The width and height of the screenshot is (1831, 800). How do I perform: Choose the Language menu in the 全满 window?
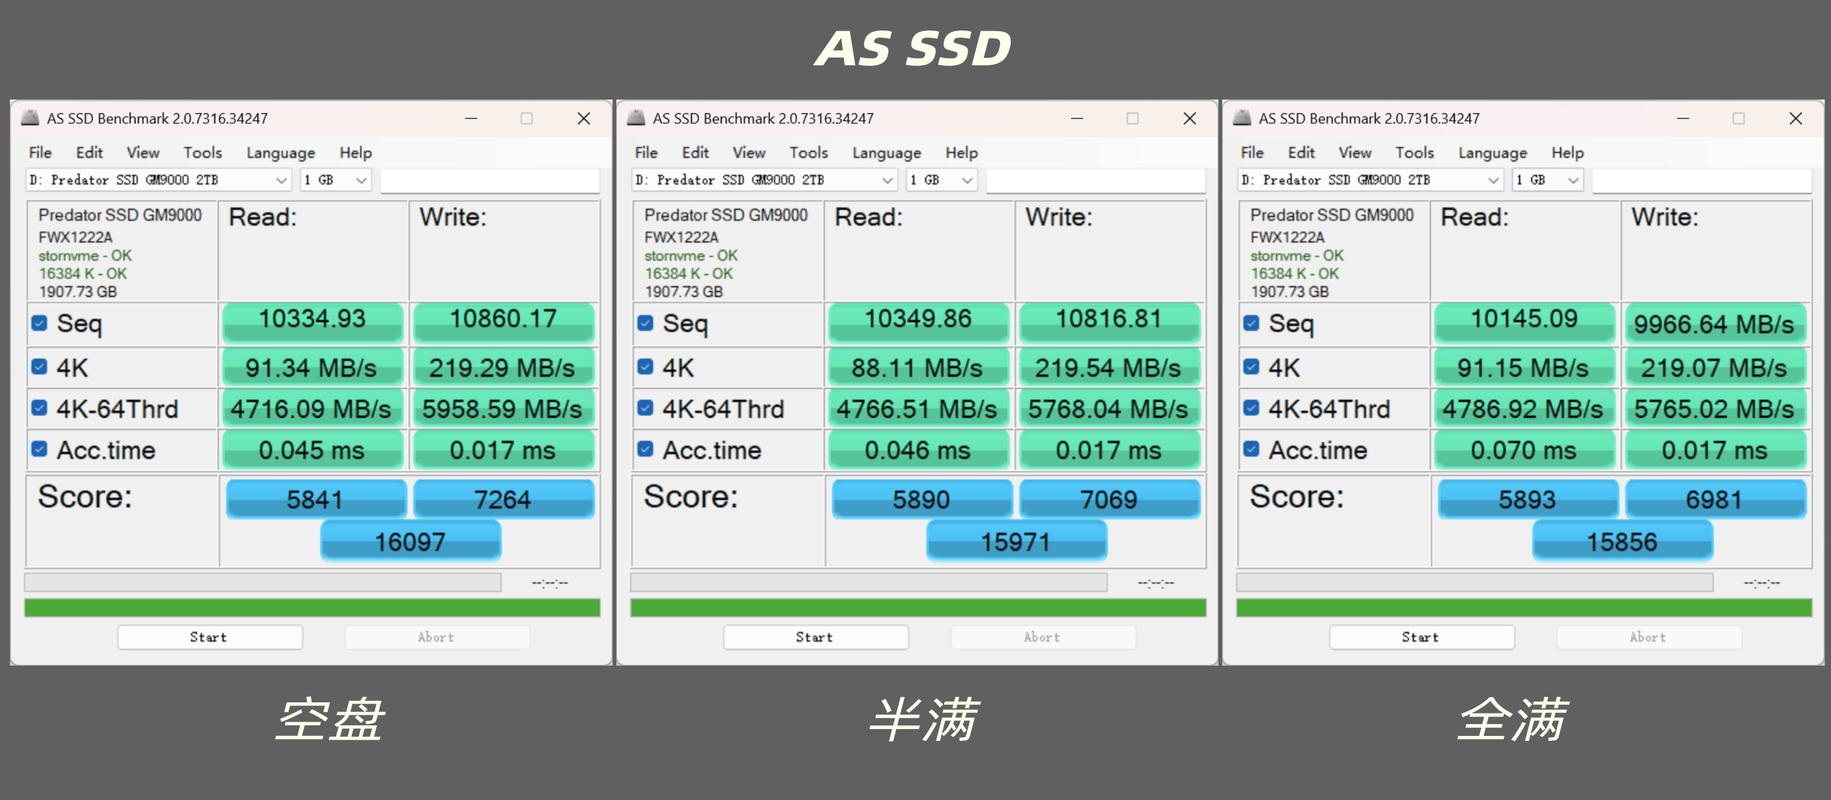[1493, 153]
